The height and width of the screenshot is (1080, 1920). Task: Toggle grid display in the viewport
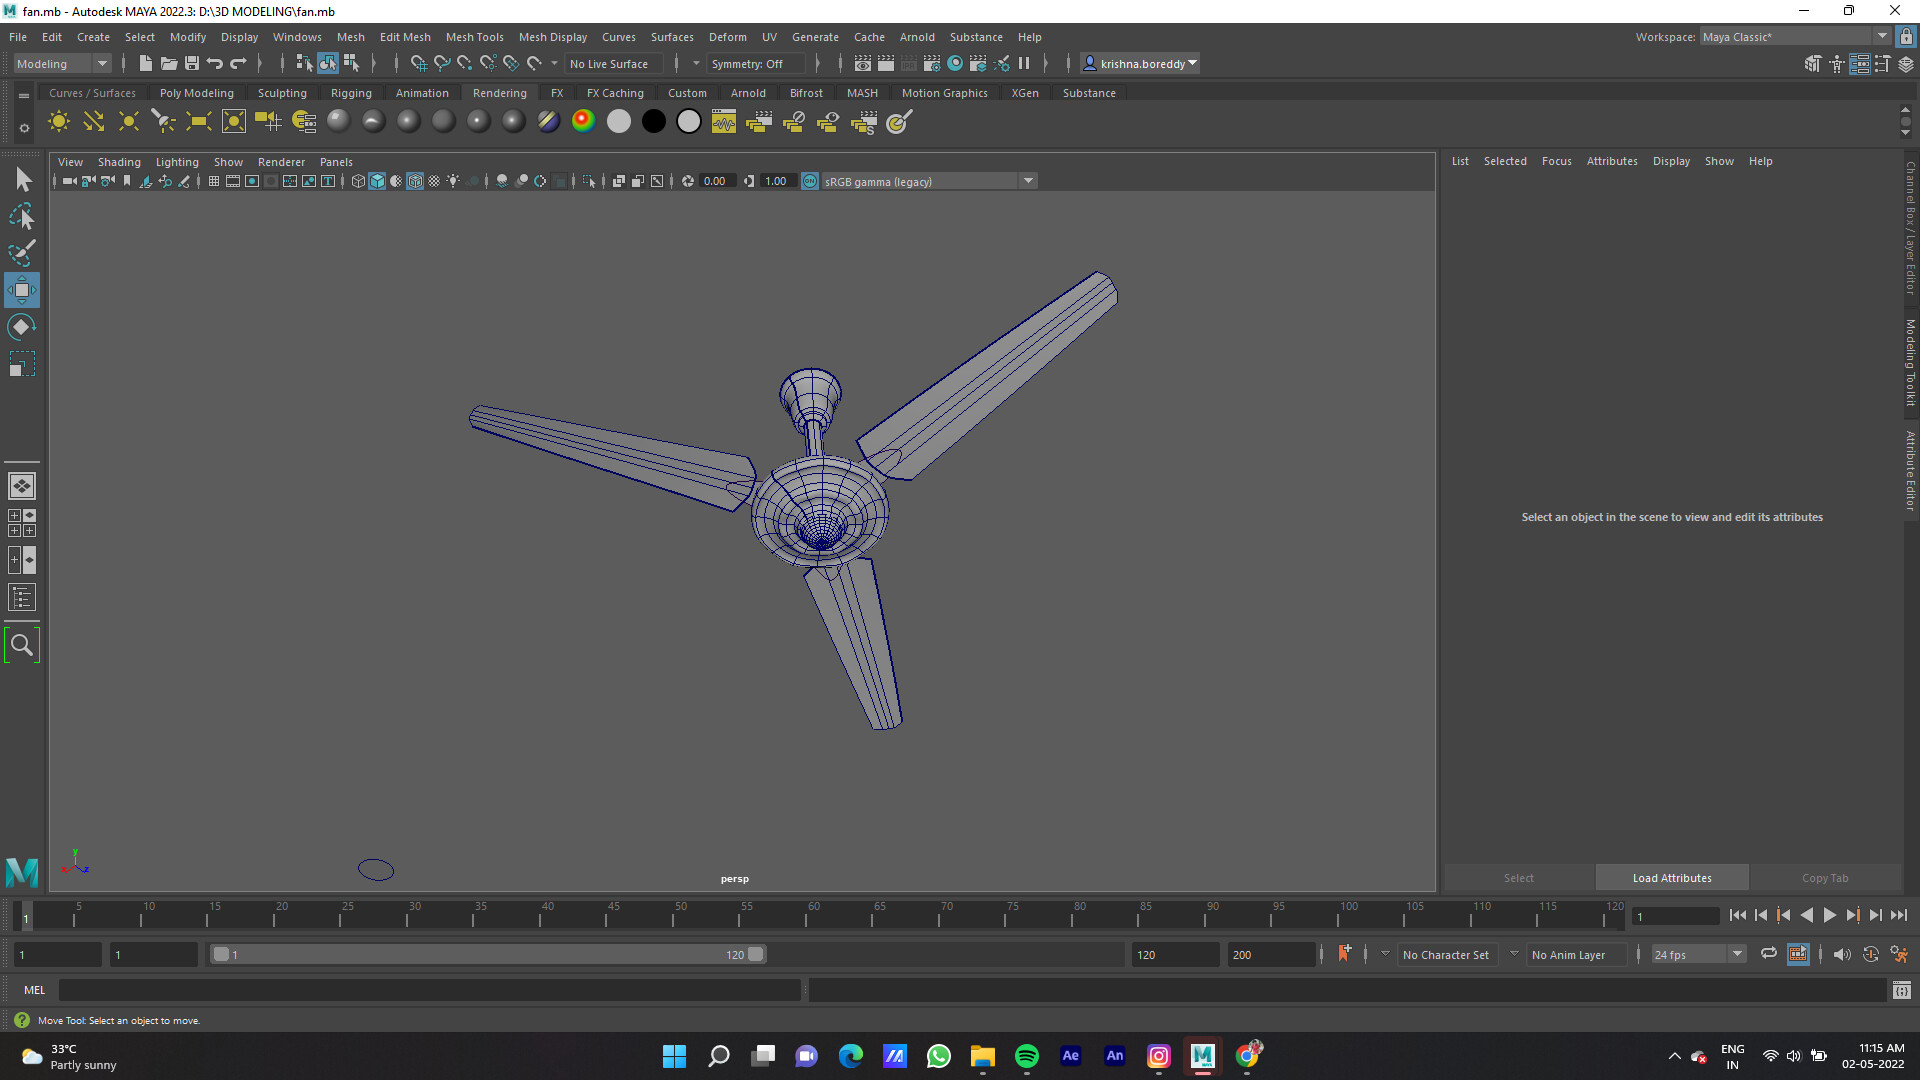pos(213,181)
